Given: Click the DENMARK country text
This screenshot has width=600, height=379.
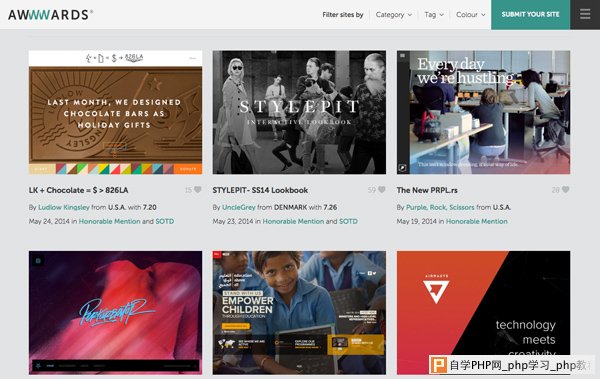Looking at the screenshot, I should [x=290, y=207].
